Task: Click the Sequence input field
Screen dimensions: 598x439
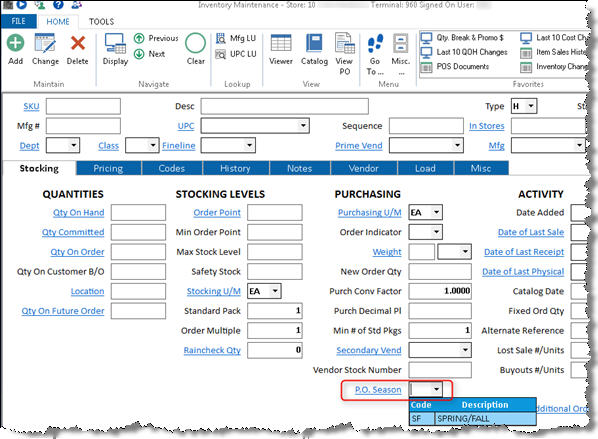Action: click(426, 126)
